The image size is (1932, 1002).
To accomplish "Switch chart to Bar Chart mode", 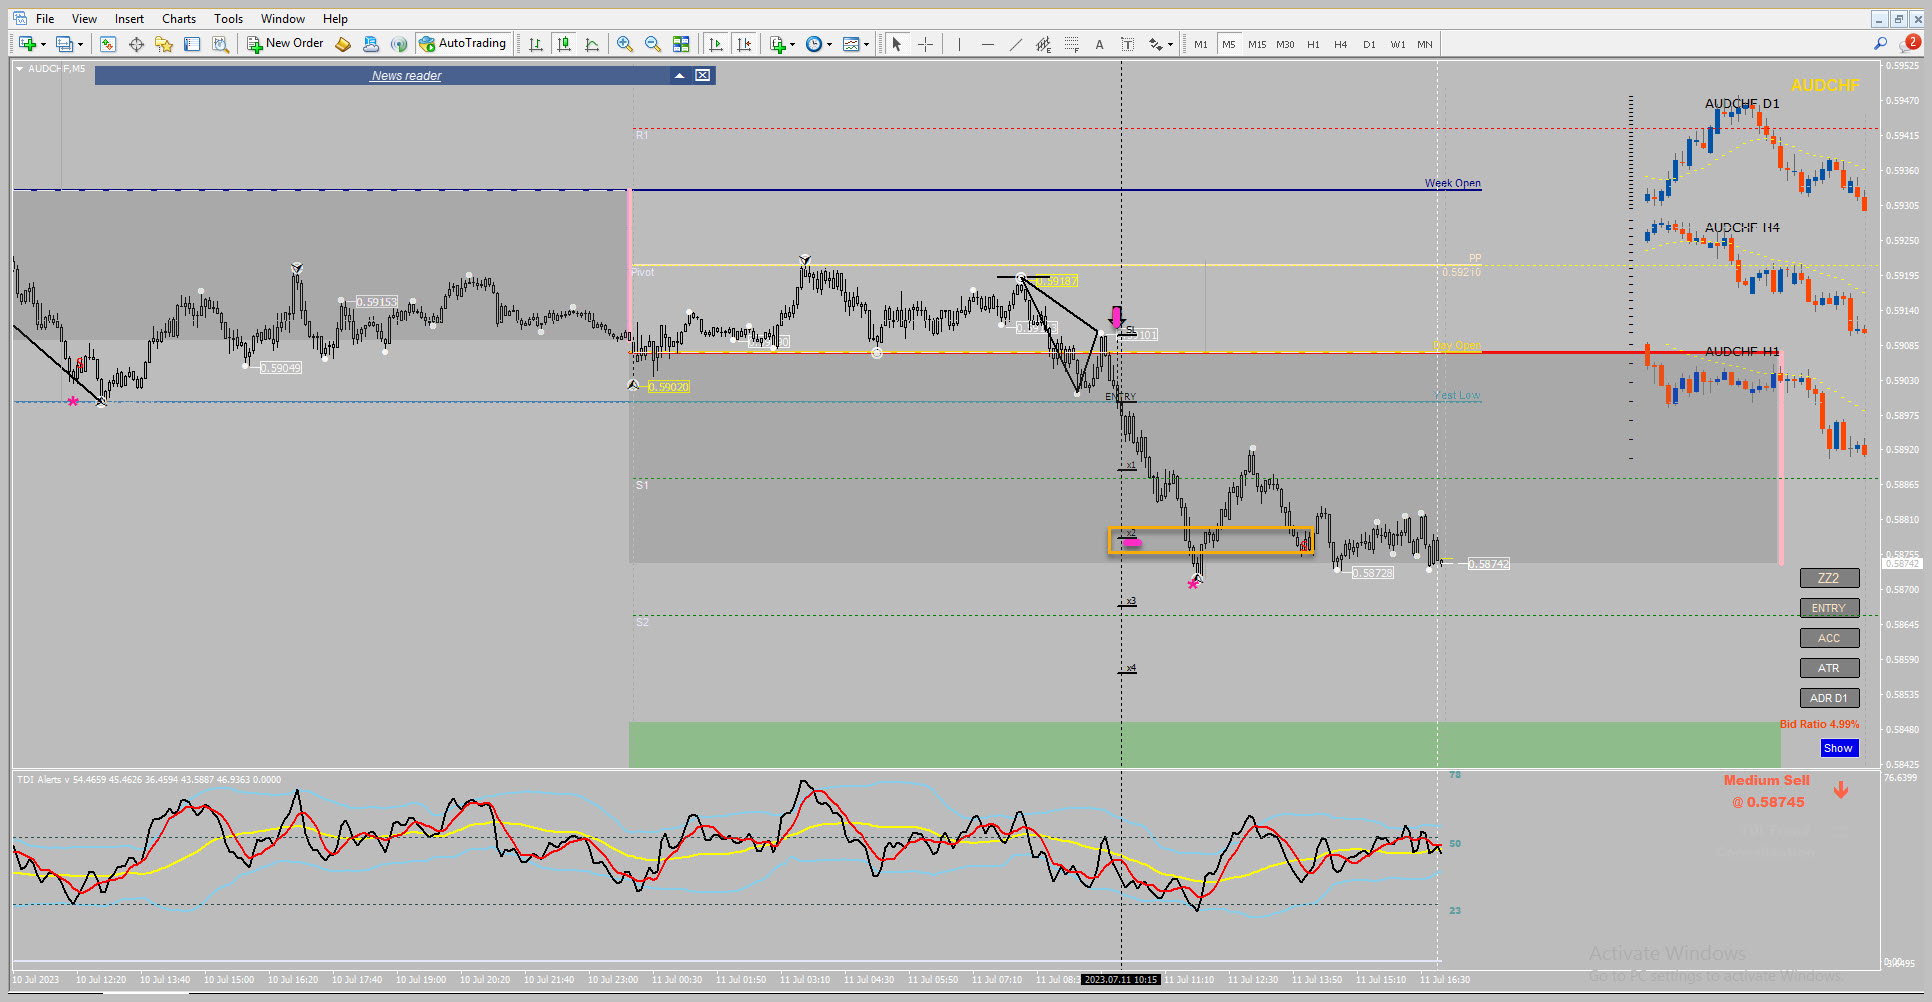I will pos(536,44).
